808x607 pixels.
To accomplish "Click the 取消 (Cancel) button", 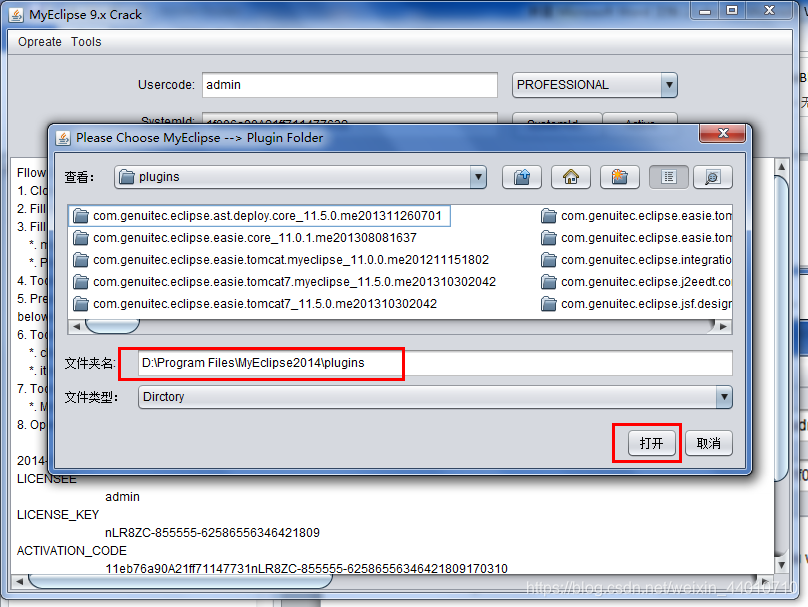I will pyautogui.click(x=709, y=443).
